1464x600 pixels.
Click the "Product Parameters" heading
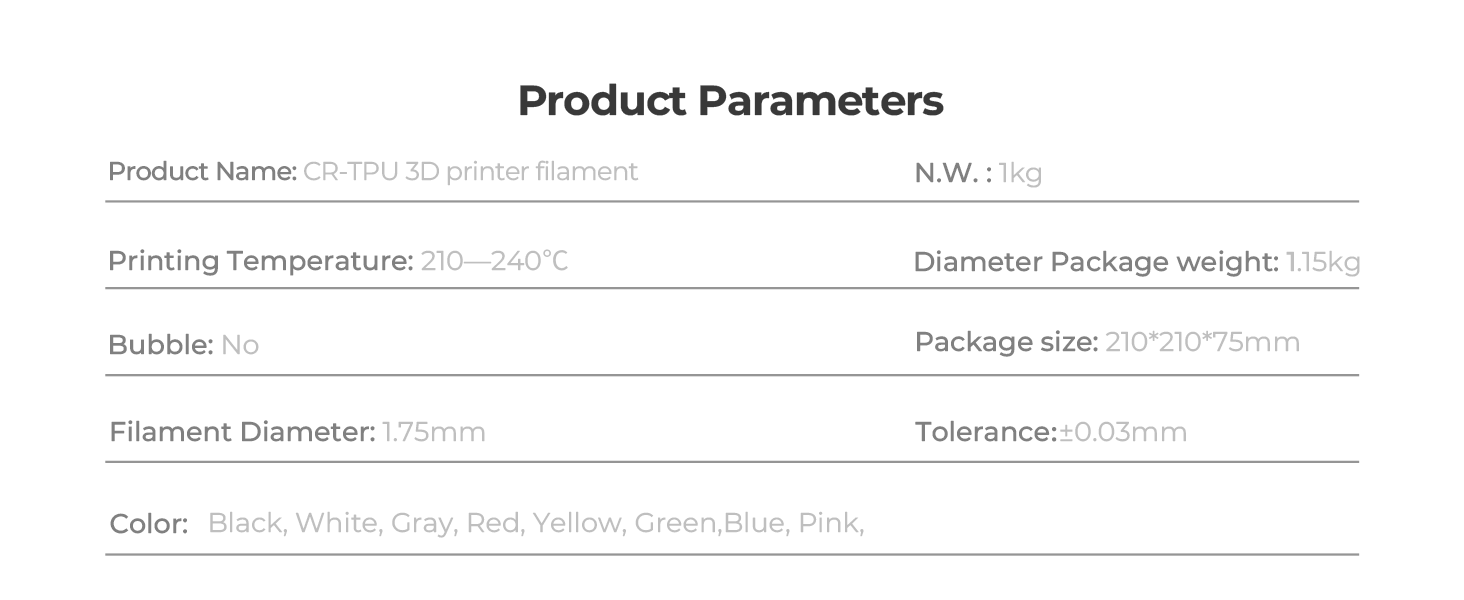pos(730,101)
